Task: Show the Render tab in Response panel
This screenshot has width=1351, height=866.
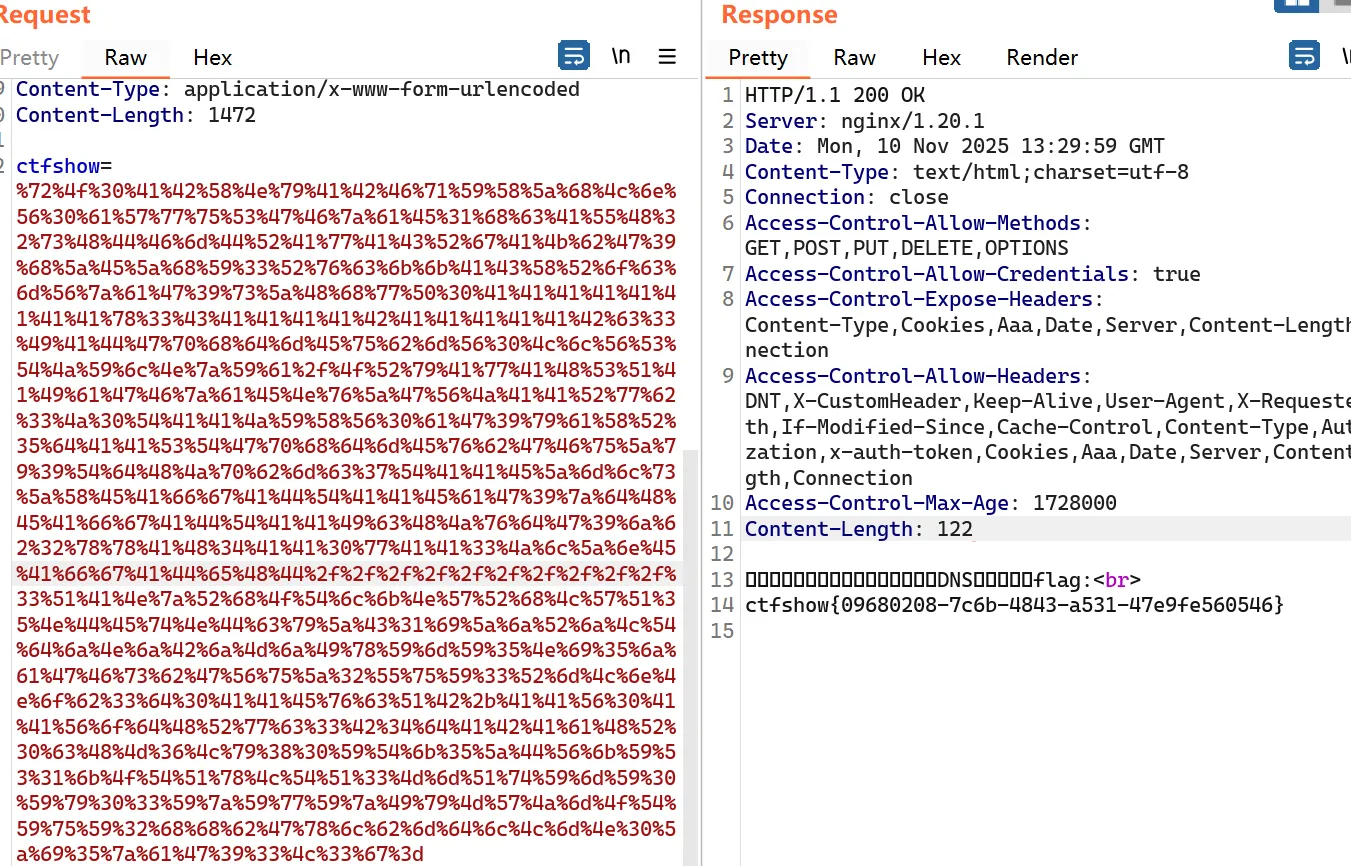Action: (x=1042, y=57)
